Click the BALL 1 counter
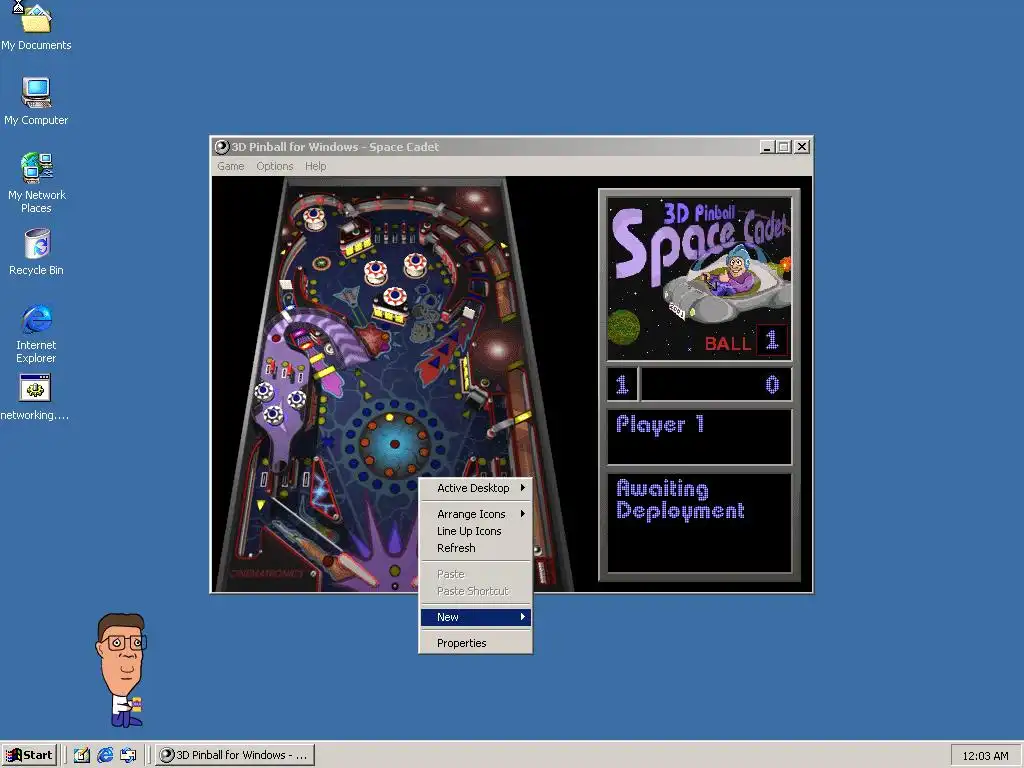The height and width of the screenshot is (768, 1024). tap(745, 340)
